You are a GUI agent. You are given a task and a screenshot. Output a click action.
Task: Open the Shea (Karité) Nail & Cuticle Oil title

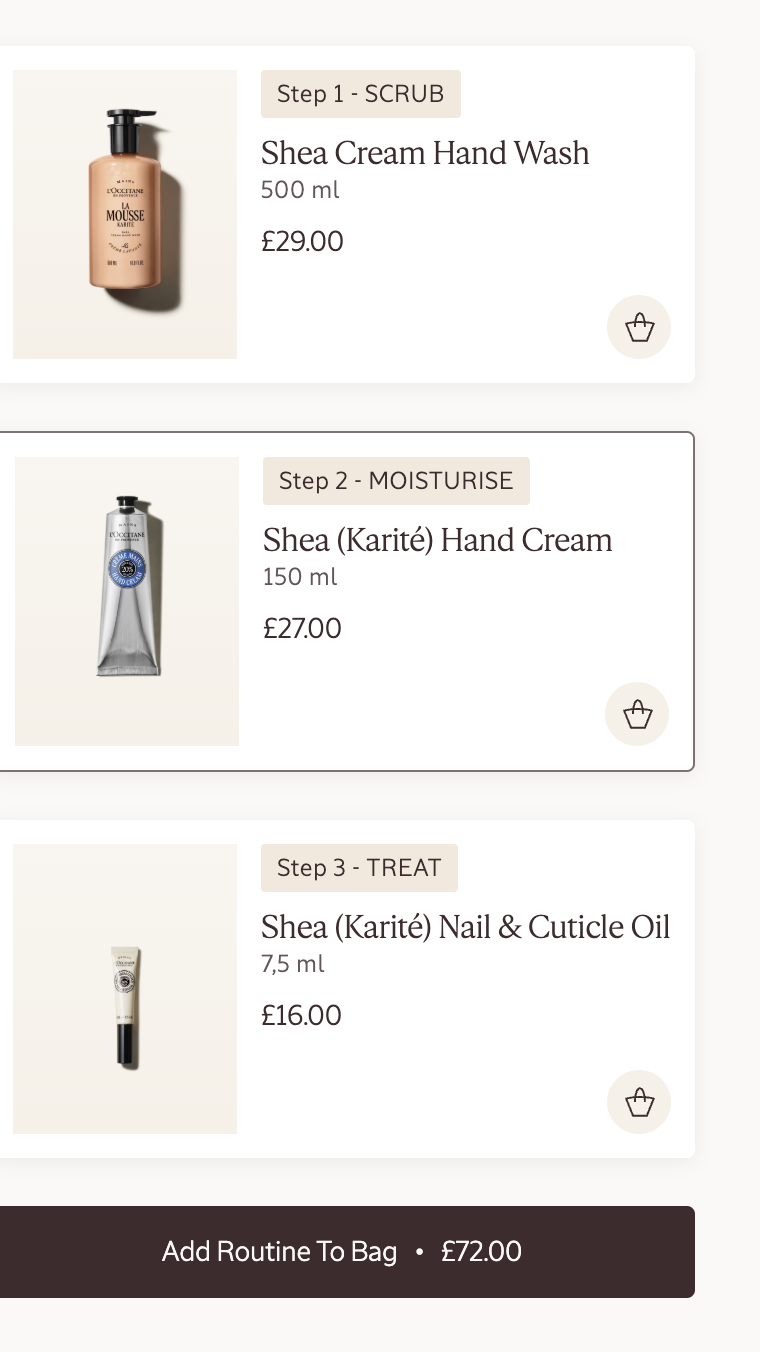tap(465, 927)
